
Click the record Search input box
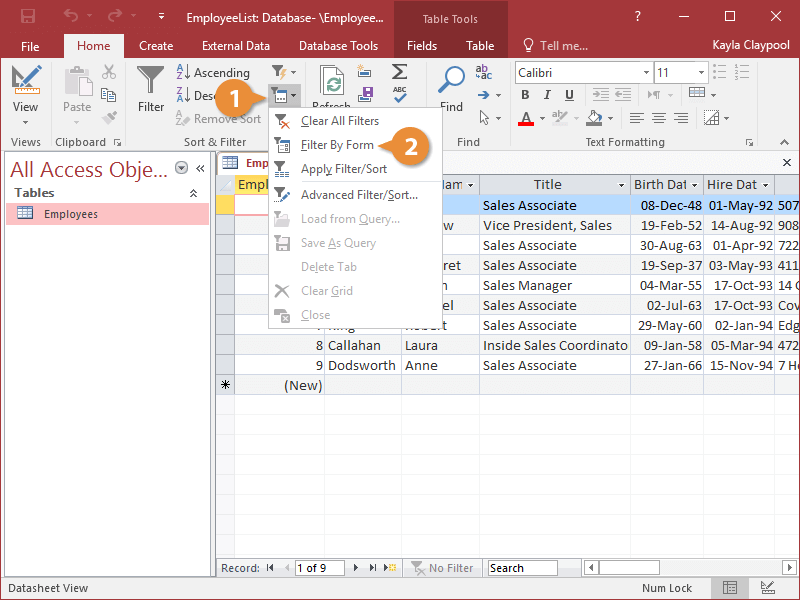521,568
